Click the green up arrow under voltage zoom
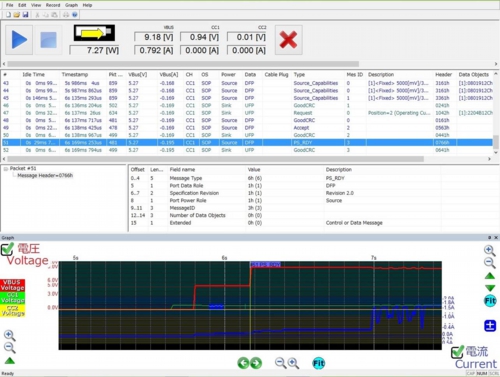This screenshot has height=377, width=500. click(10, 360)
